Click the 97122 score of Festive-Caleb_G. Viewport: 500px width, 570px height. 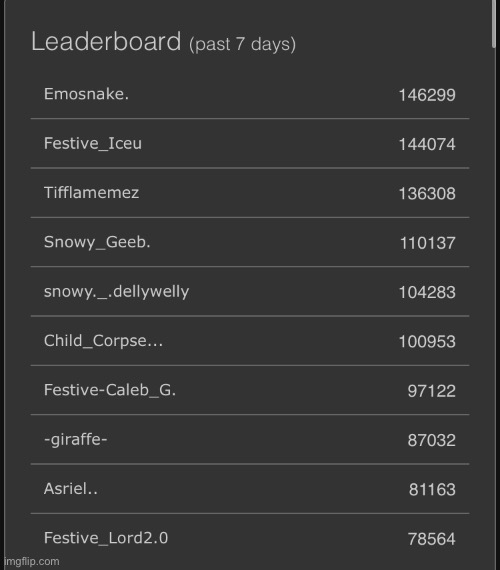(x=431, y=391)
